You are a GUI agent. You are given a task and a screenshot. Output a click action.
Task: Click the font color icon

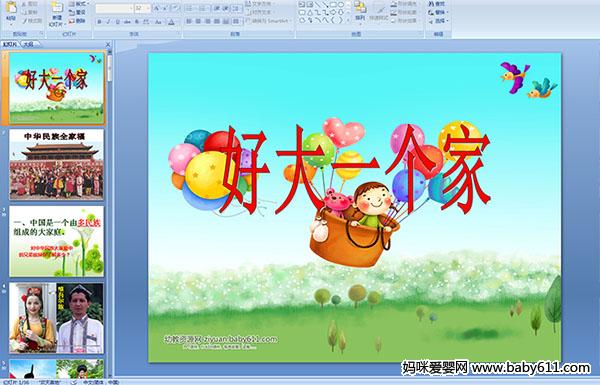coord(171,22)
